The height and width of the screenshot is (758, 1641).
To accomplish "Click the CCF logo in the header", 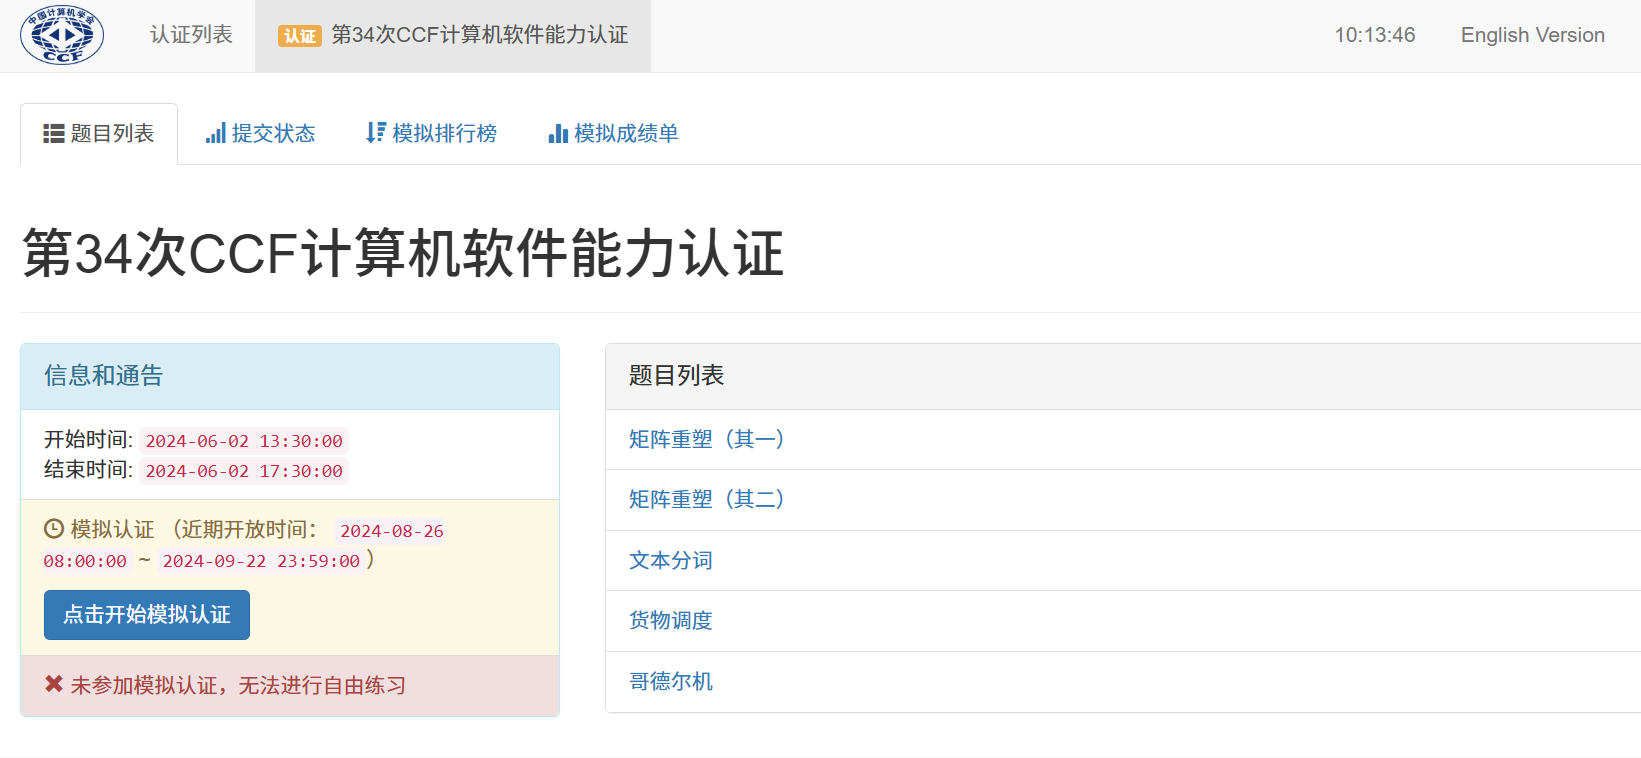I will coord(62,35).
